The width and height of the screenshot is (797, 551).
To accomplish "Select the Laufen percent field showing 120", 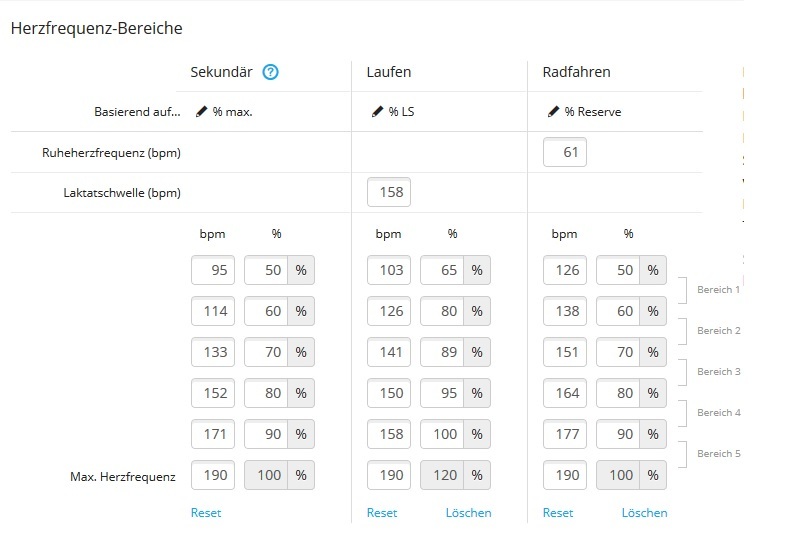I will 442,475.
